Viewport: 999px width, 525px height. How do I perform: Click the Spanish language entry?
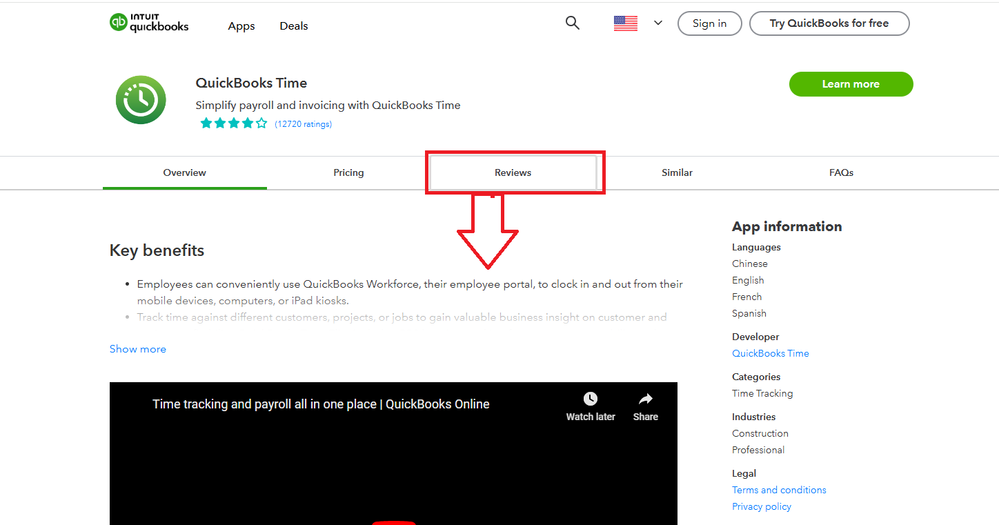749,313
